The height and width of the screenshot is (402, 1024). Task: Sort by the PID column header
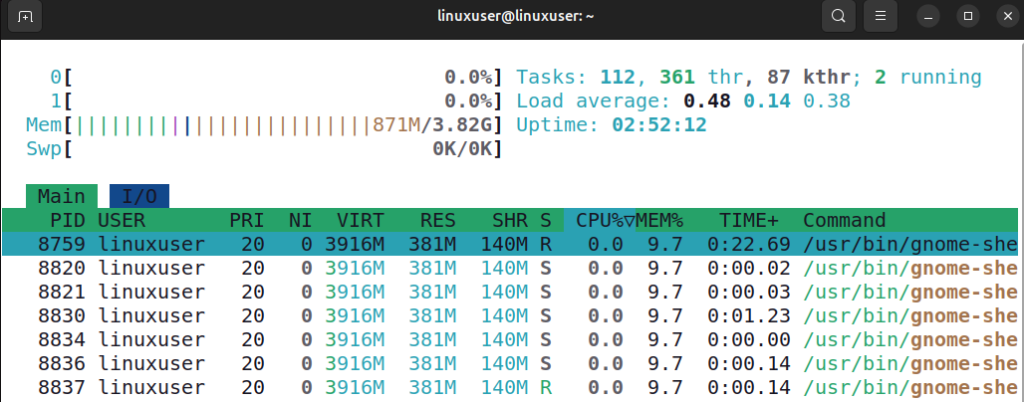(67, 220)
